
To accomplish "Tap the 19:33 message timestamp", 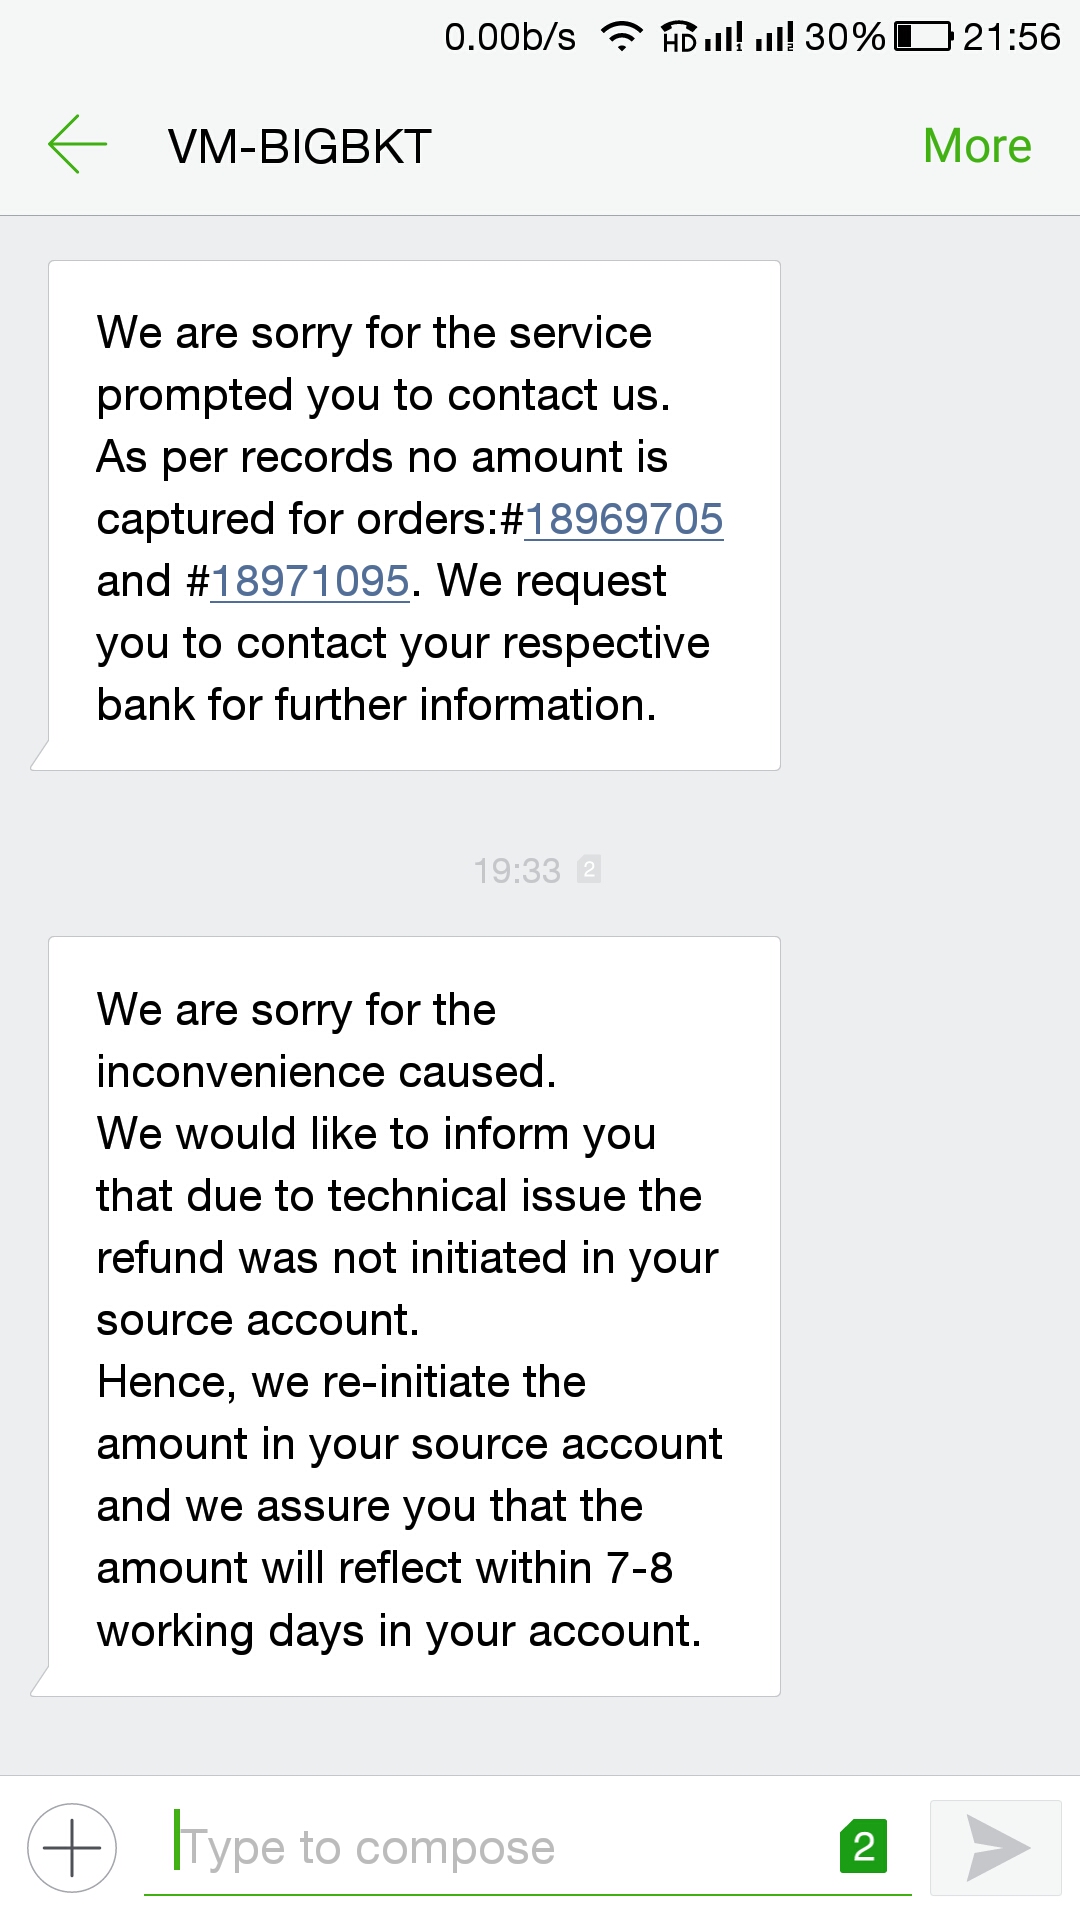I will coord(516,871).
